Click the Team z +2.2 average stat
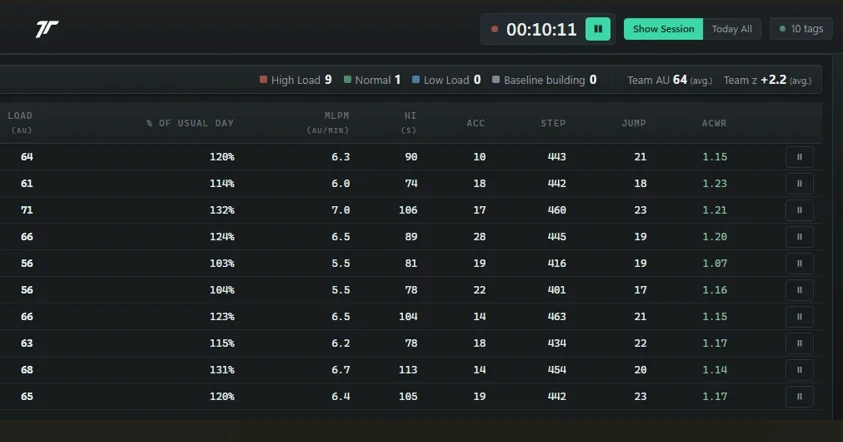Image resolution: width=843 pixels, height=442 pixels. [767, 80]
